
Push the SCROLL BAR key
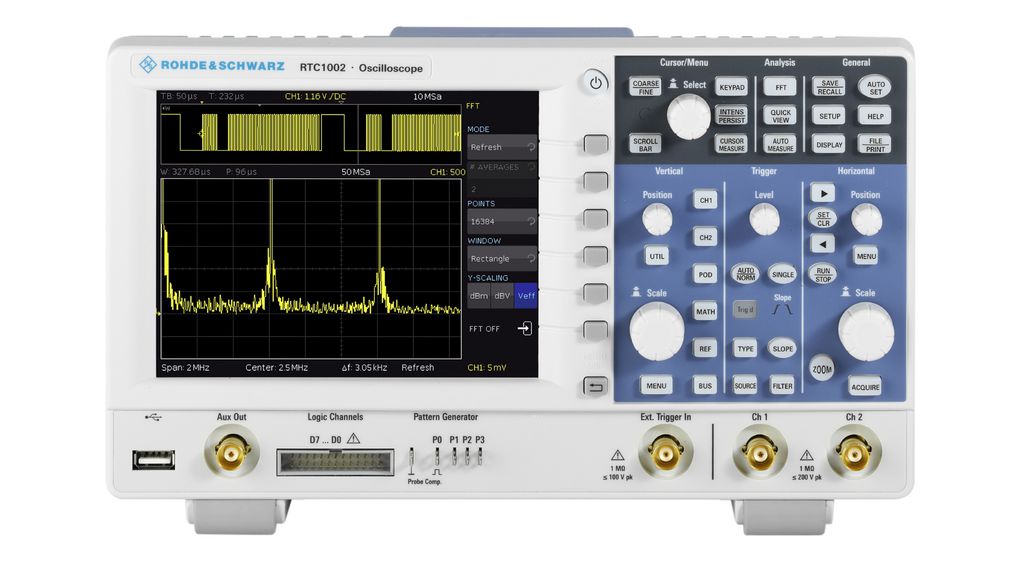pos(645,144)
